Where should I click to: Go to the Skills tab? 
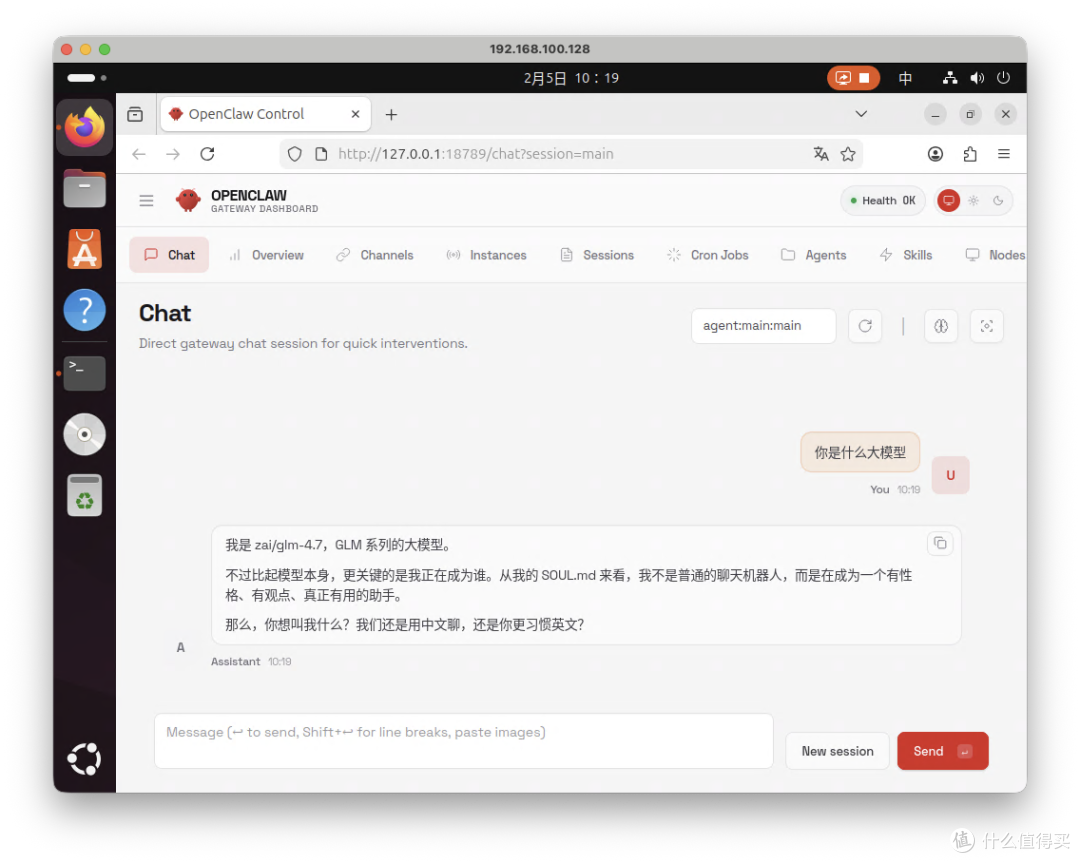906,255
